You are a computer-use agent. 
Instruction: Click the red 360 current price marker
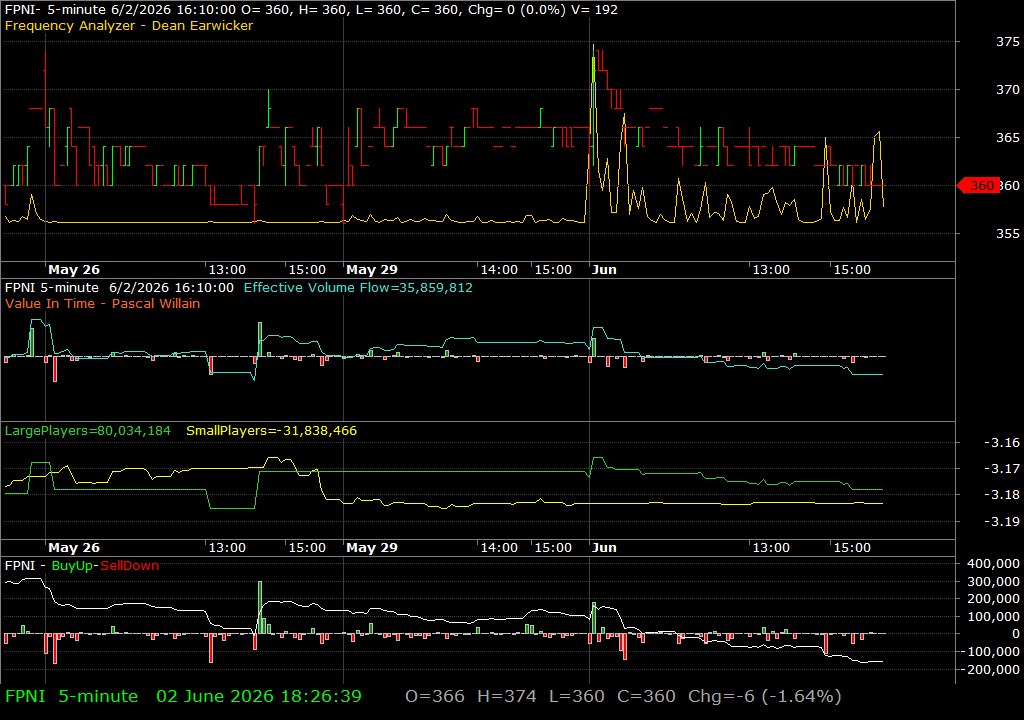[978, 186]
